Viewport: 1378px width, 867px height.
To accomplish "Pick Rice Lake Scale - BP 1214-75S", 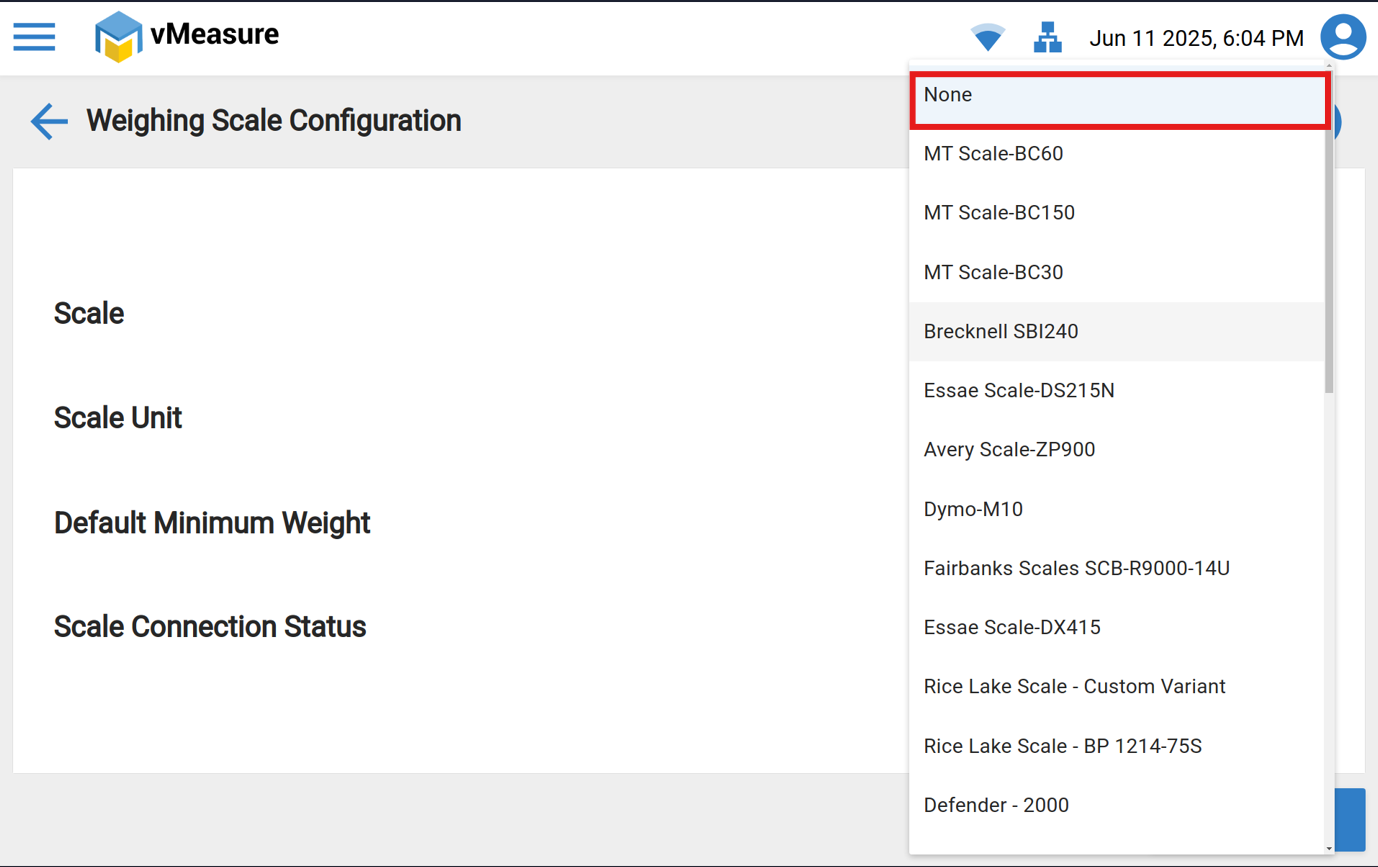I will point(1116,746).
